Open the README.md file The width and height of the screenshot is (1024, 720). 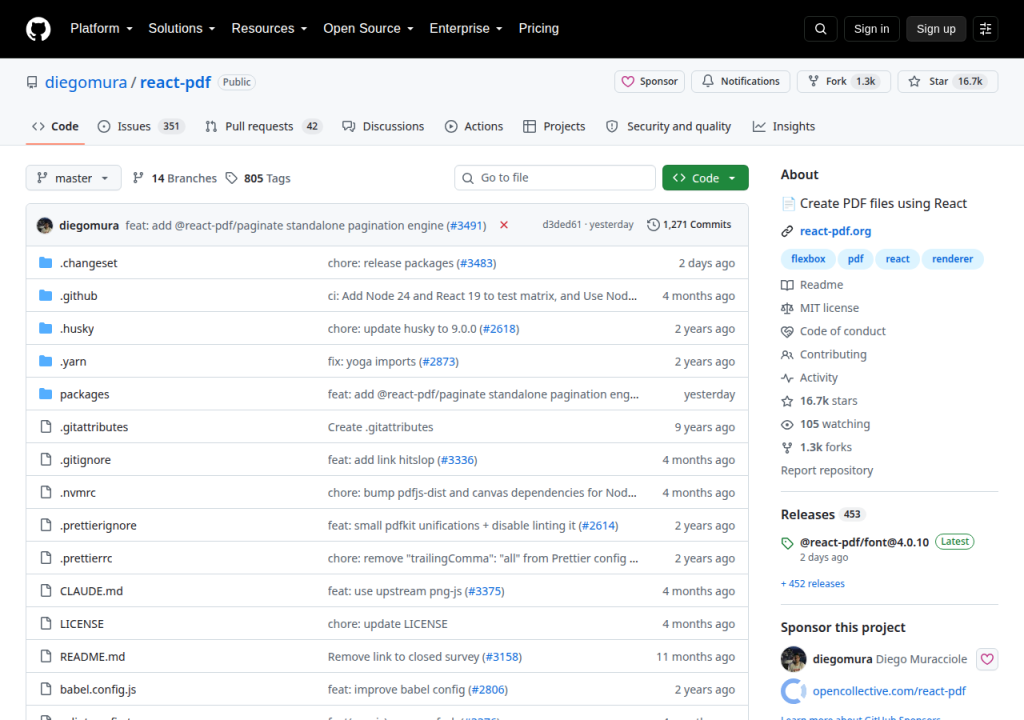click(93, 657)
